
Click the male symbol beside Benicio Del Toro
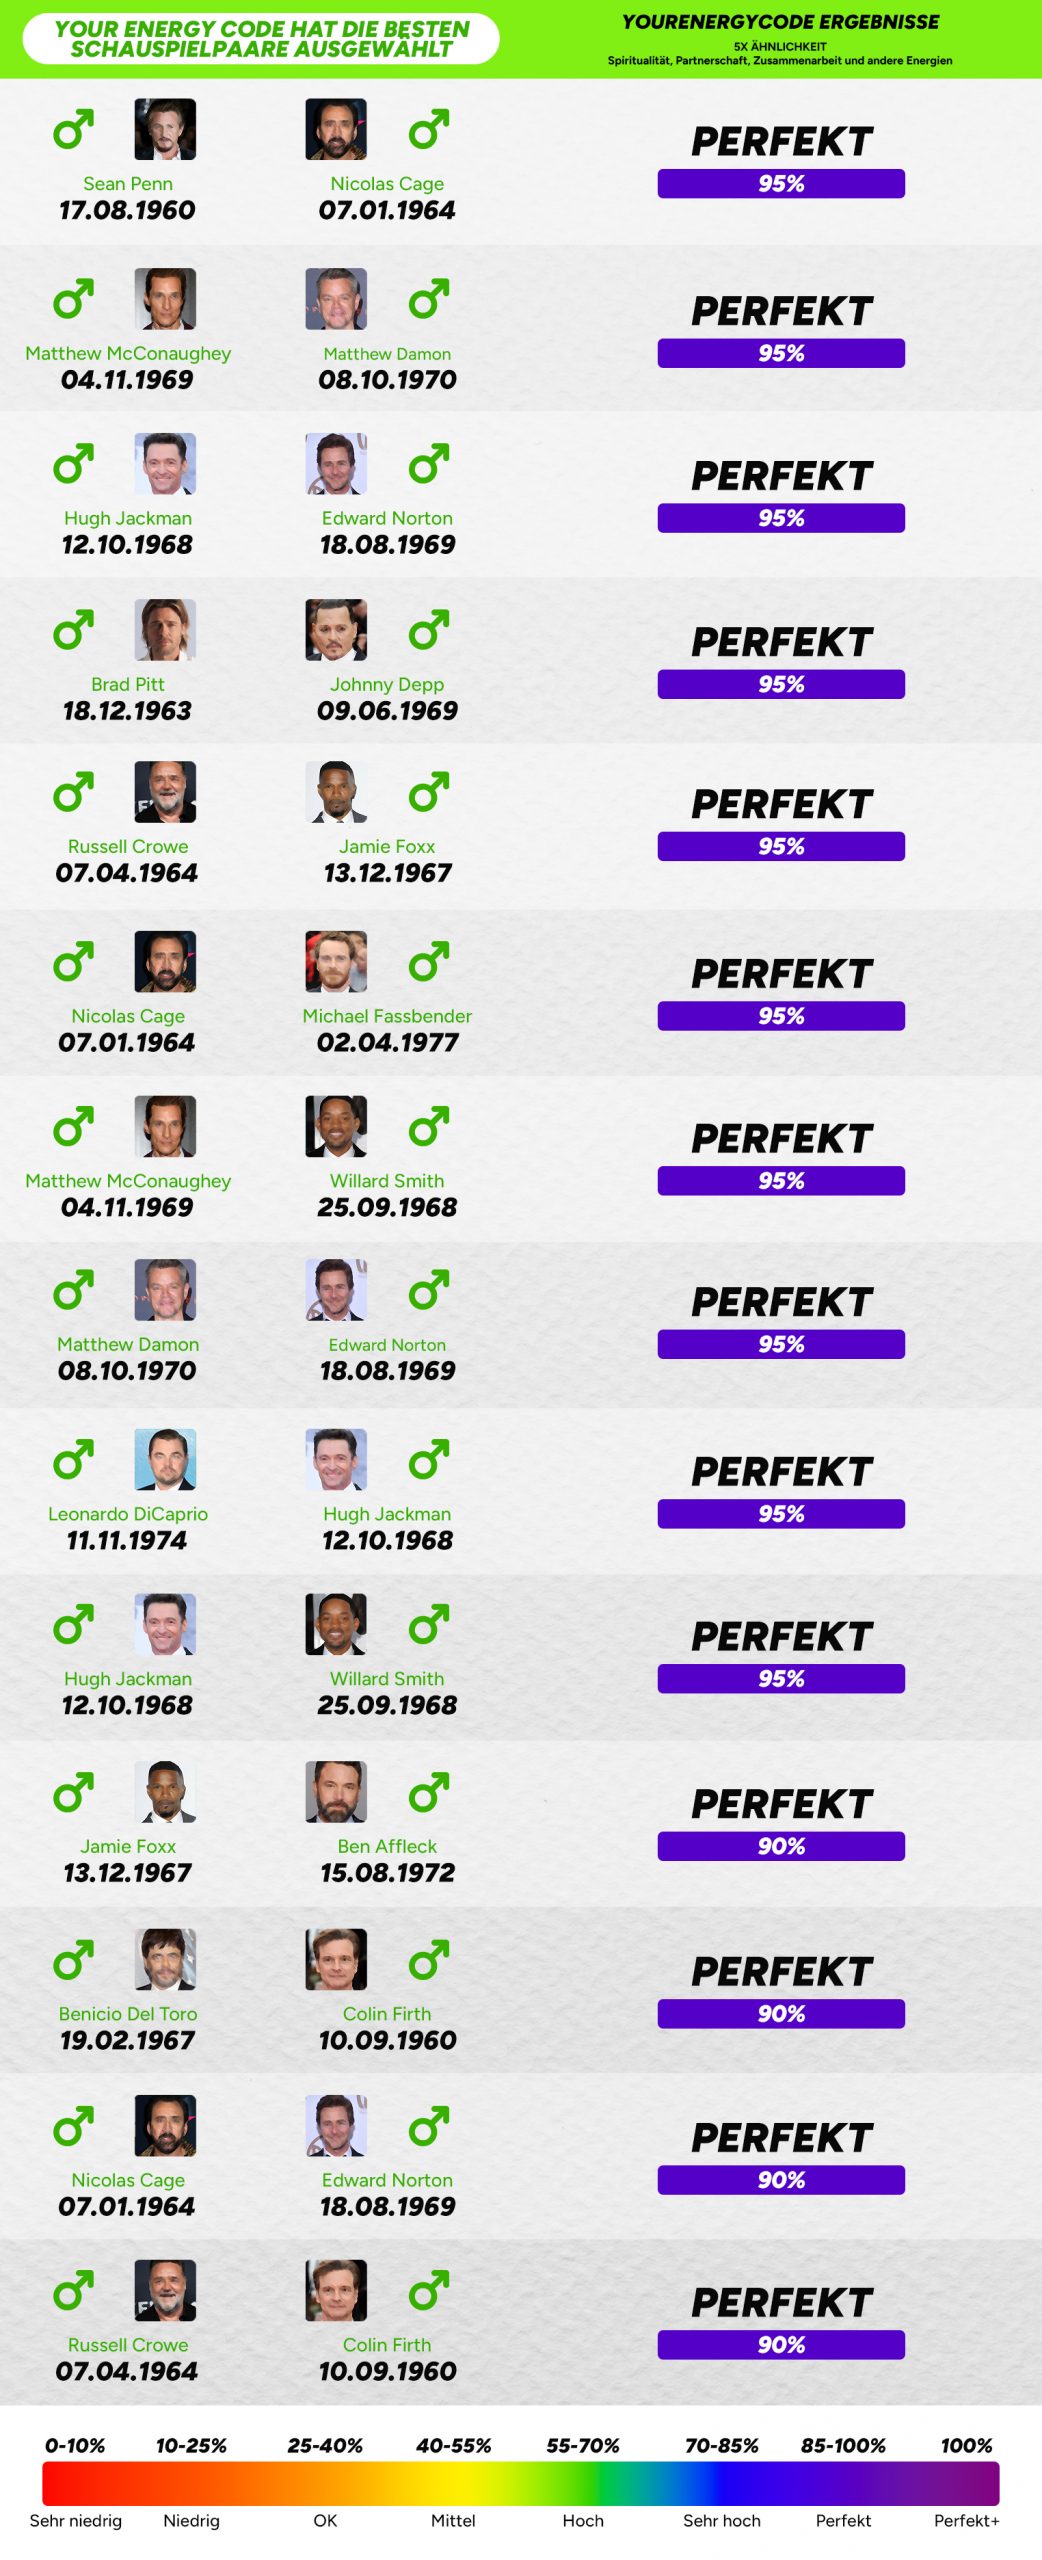(73, 1960)
